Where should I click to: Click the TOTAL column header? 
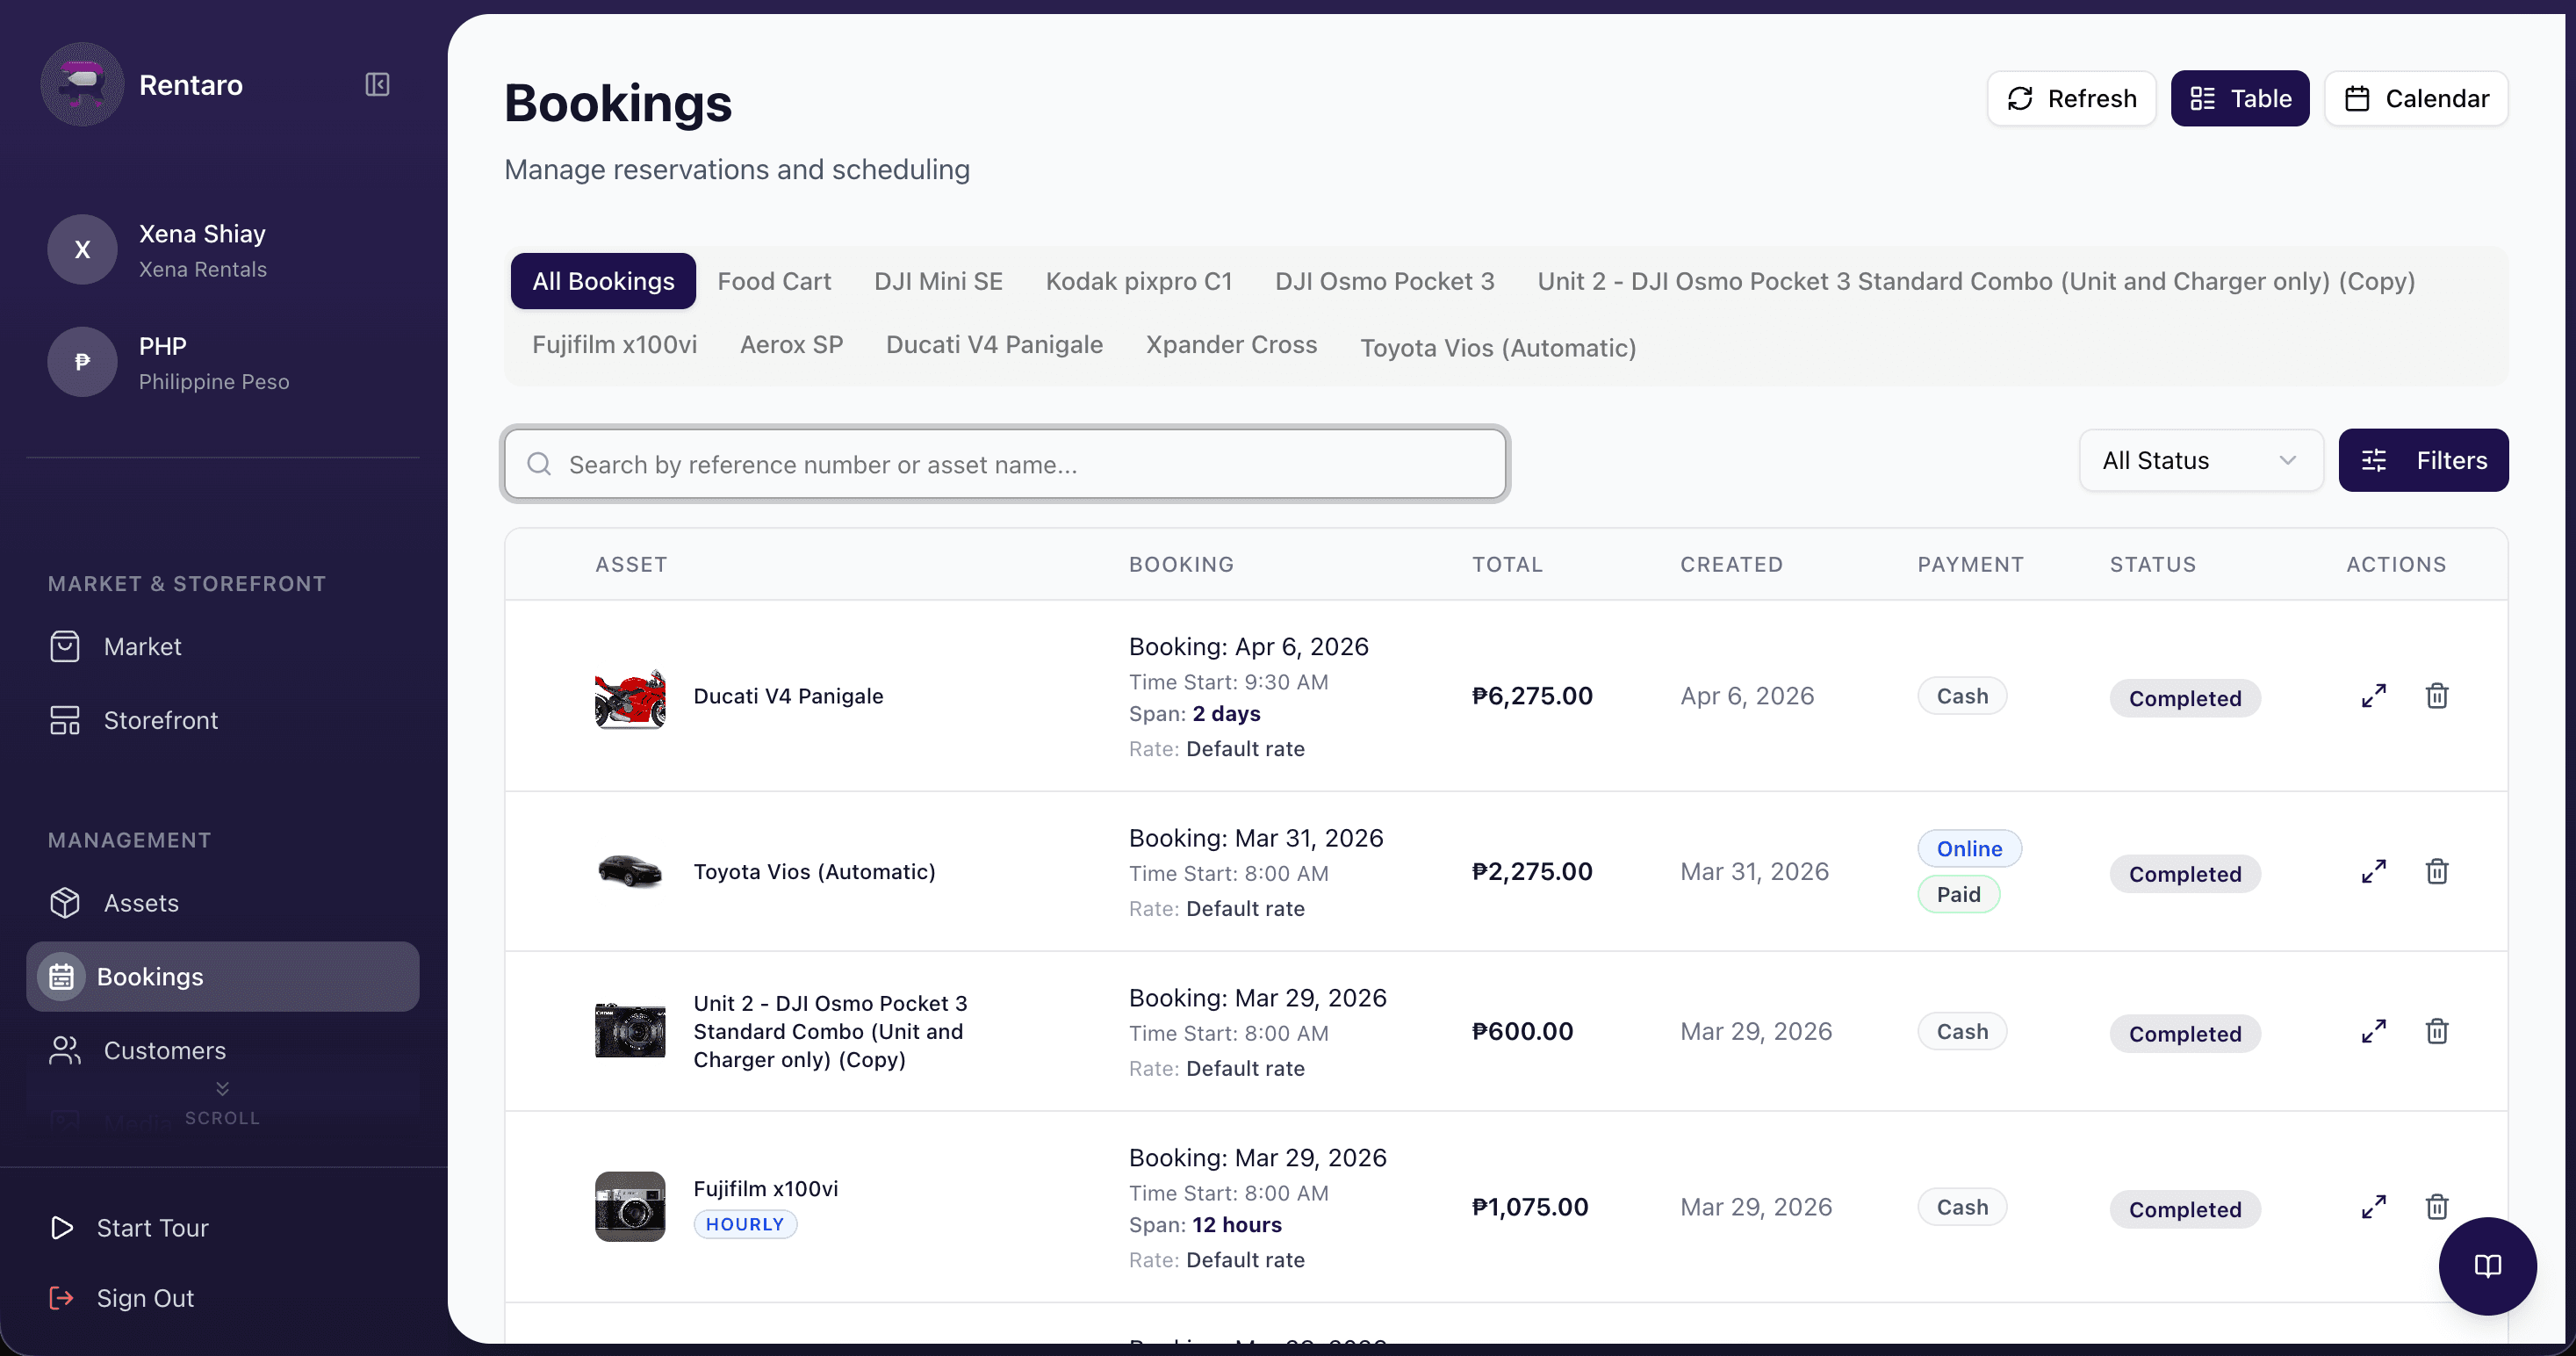[x=1507, y=564]
